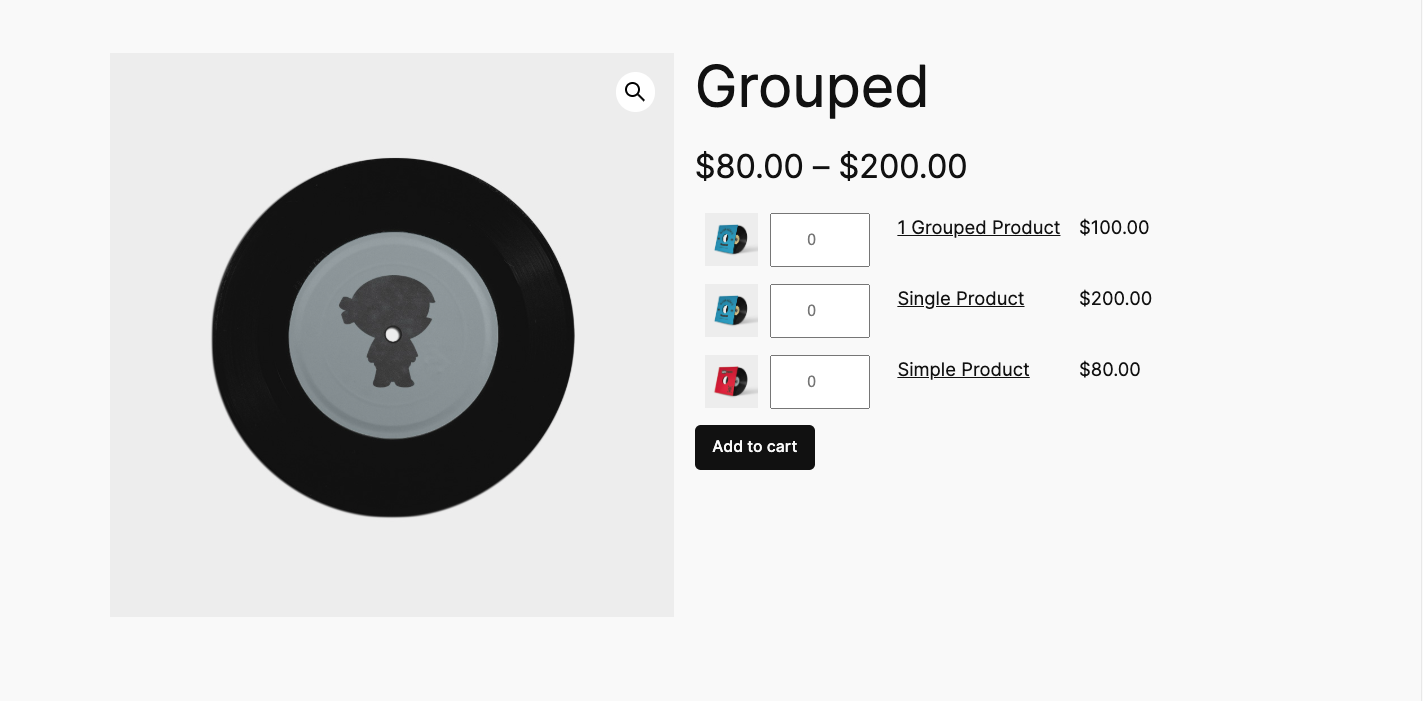Click the $100.00 price label
The image size is (1423, 701).
click(1114, 228)
